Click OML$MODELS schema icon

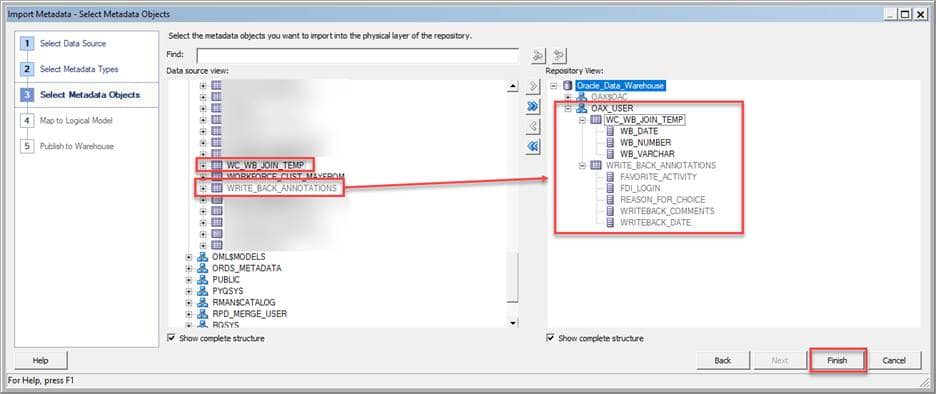click(202, 257)
